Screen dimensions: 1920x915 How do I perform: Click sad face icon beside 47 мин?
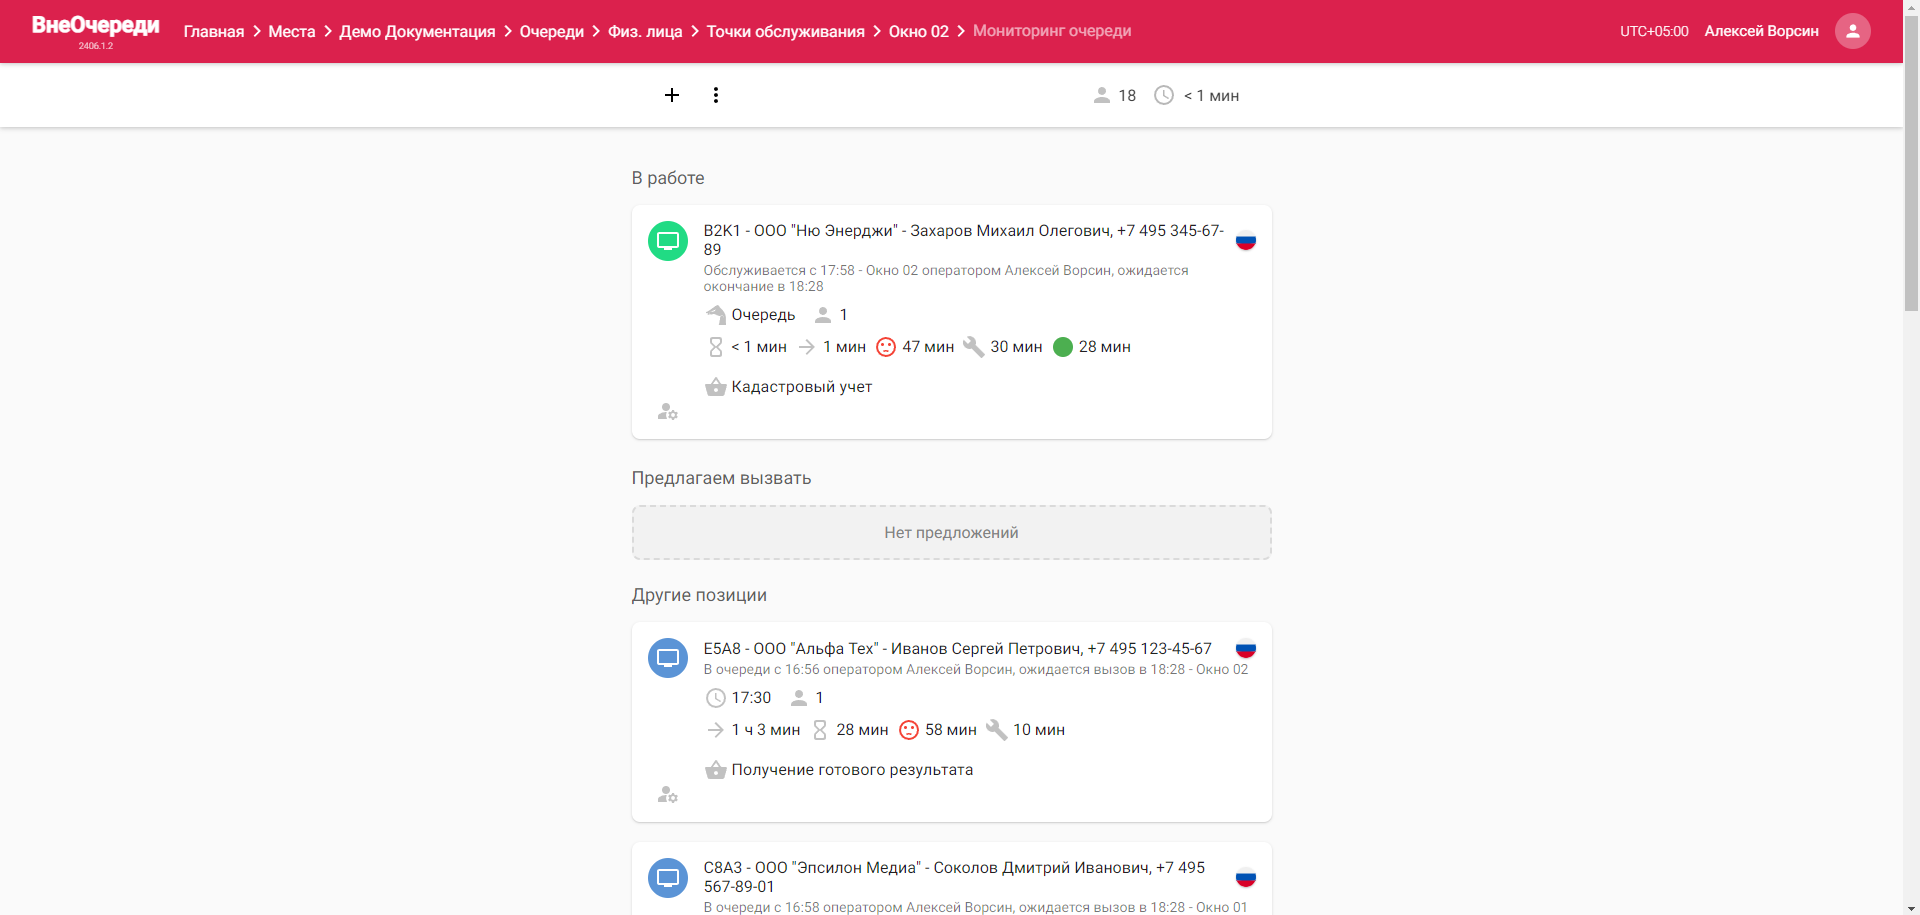coord(886,347)
